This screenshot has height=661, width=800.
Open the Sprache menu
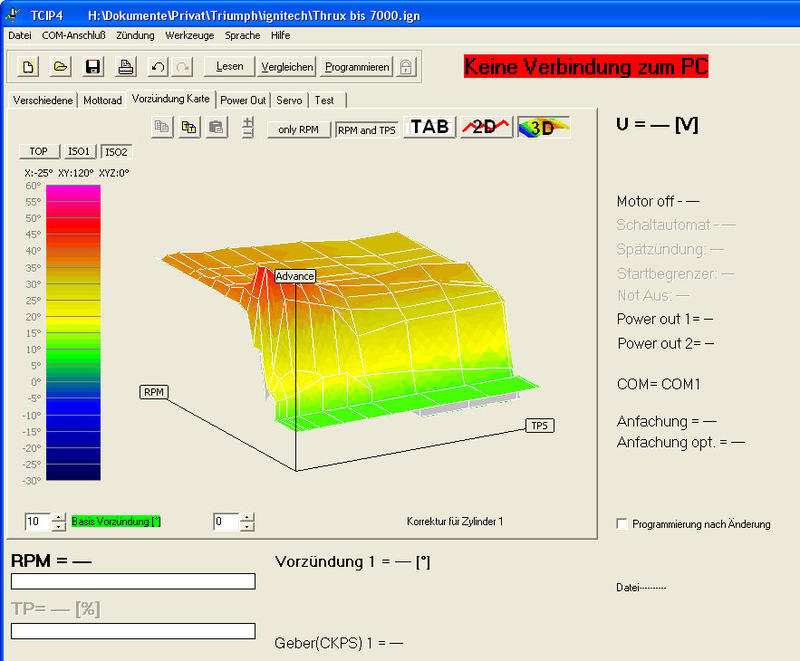(x=242, y=35)
